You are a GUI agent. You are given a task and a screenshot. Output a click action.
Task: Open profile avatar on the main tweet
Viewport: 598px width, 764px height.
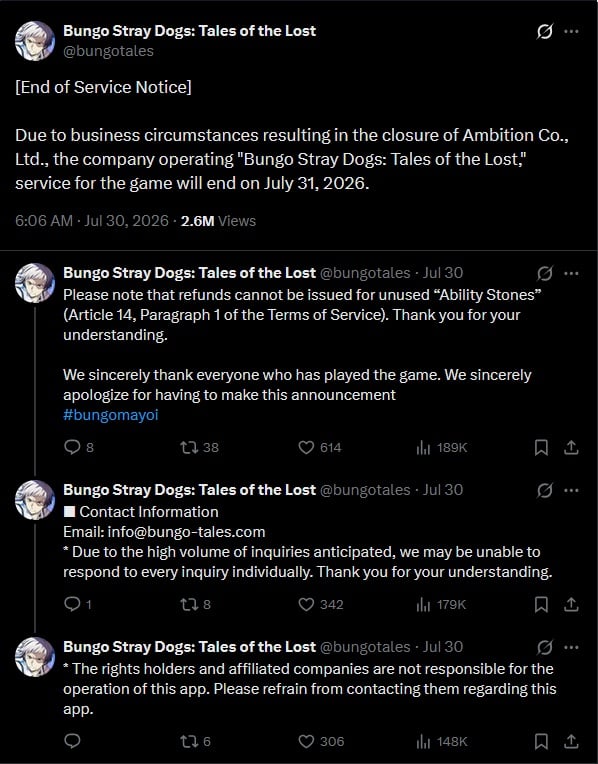[x=35, y=41]
